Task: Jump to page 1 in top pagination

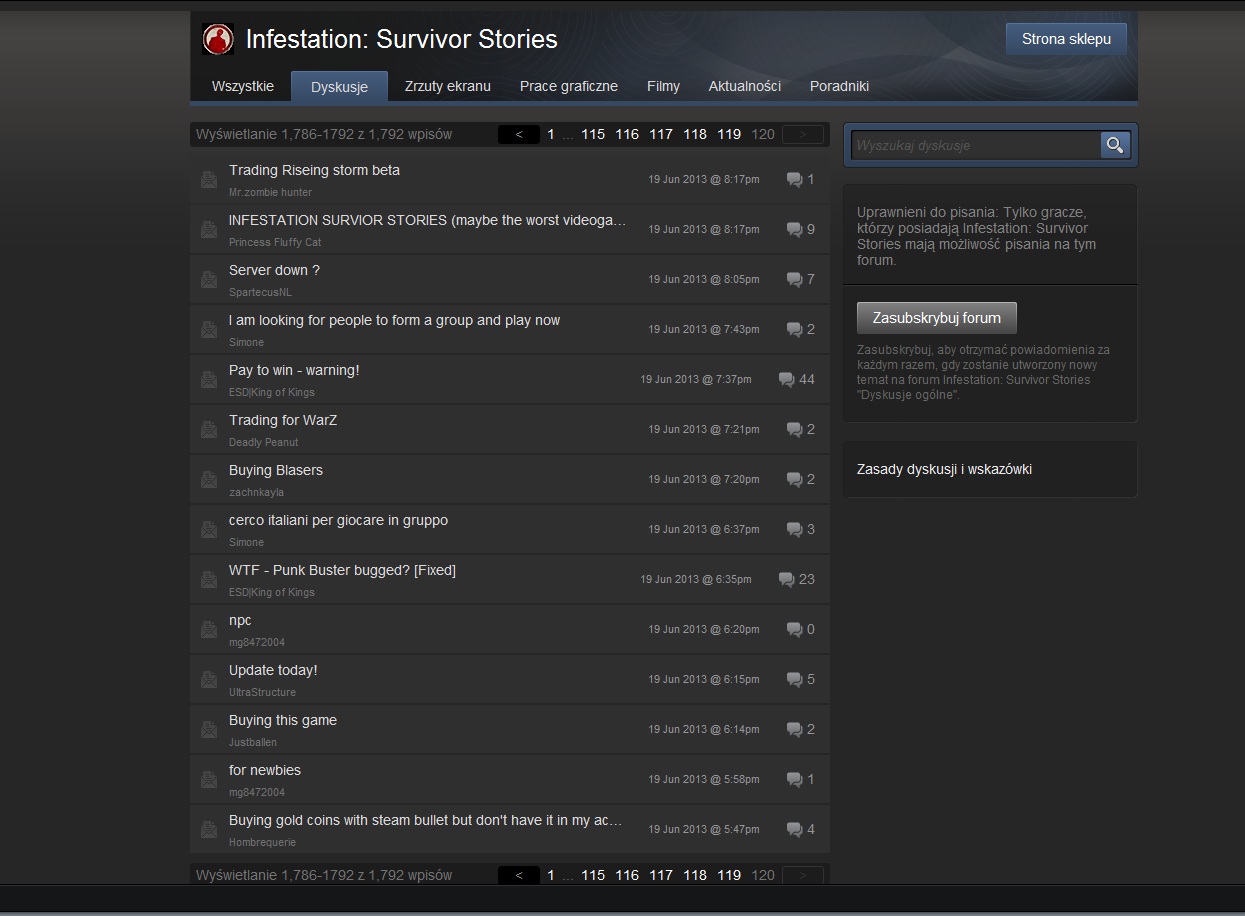Action: tap(551, 134)
